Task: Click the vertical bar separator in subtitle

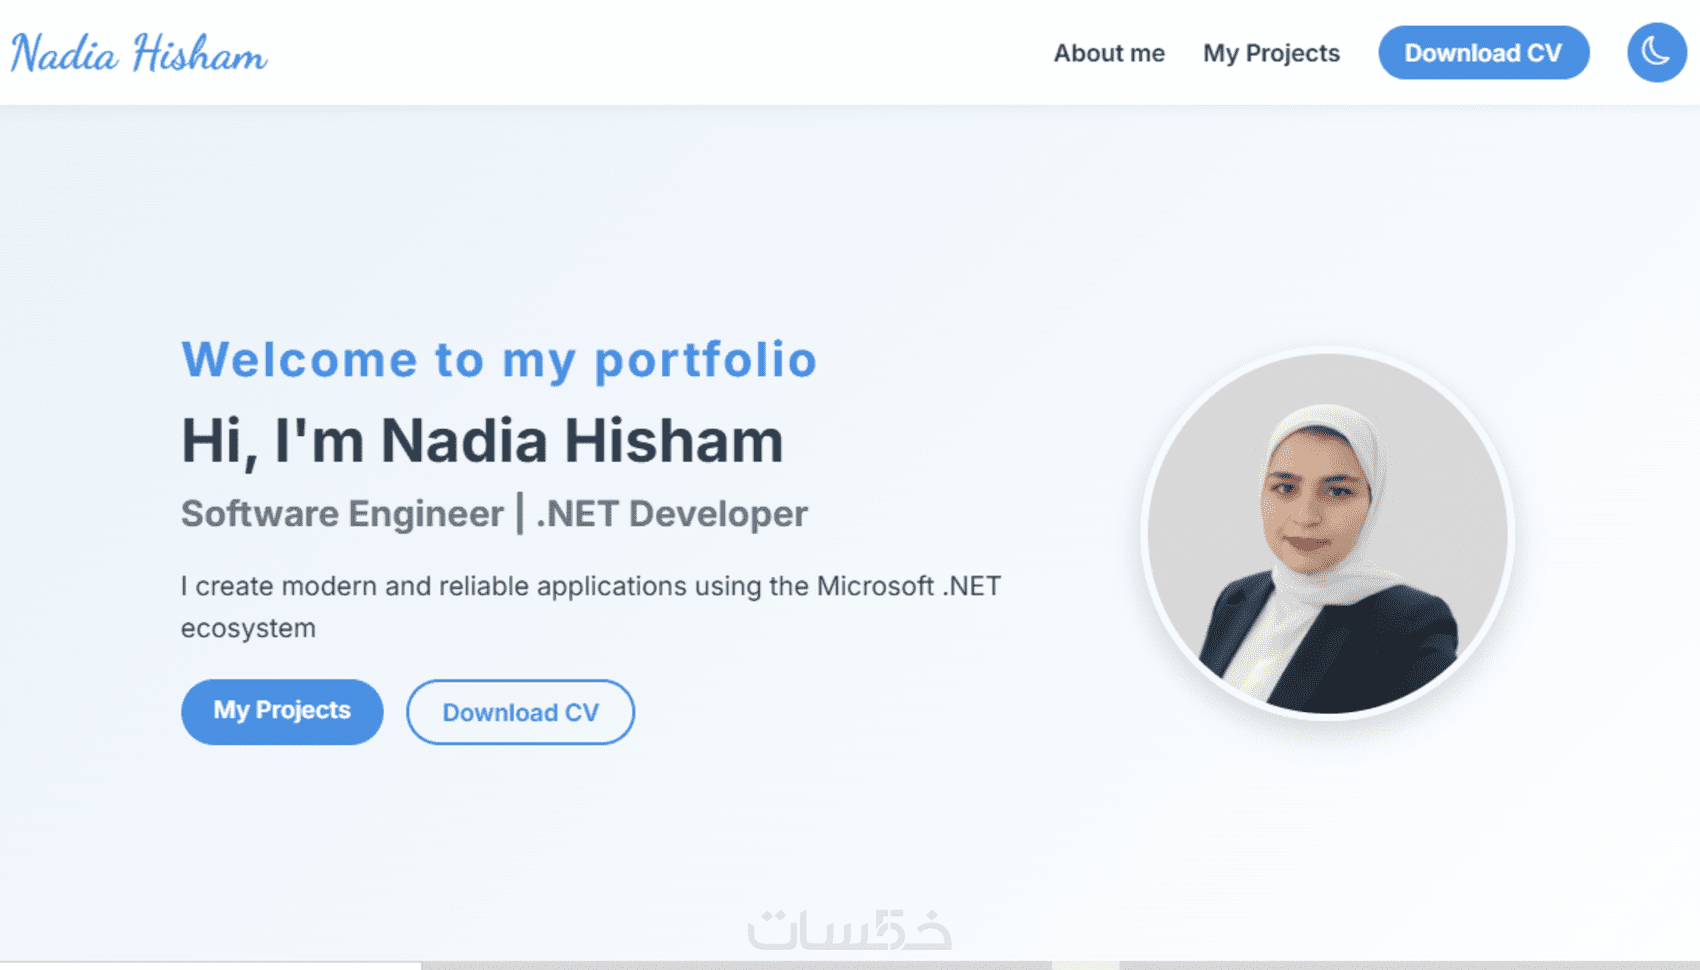Action: (520, 514)
